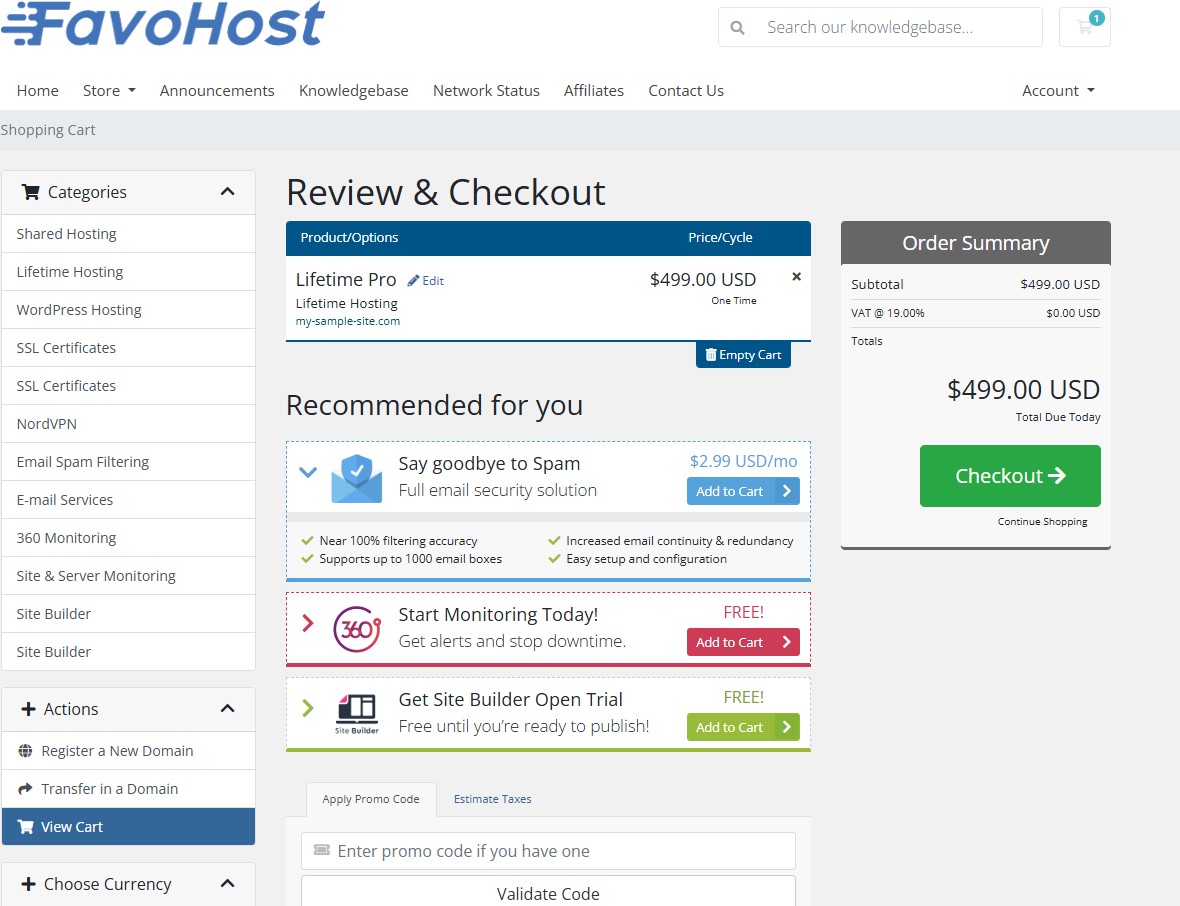Click the 360 Monitoring logo icon

coord(356,629)
